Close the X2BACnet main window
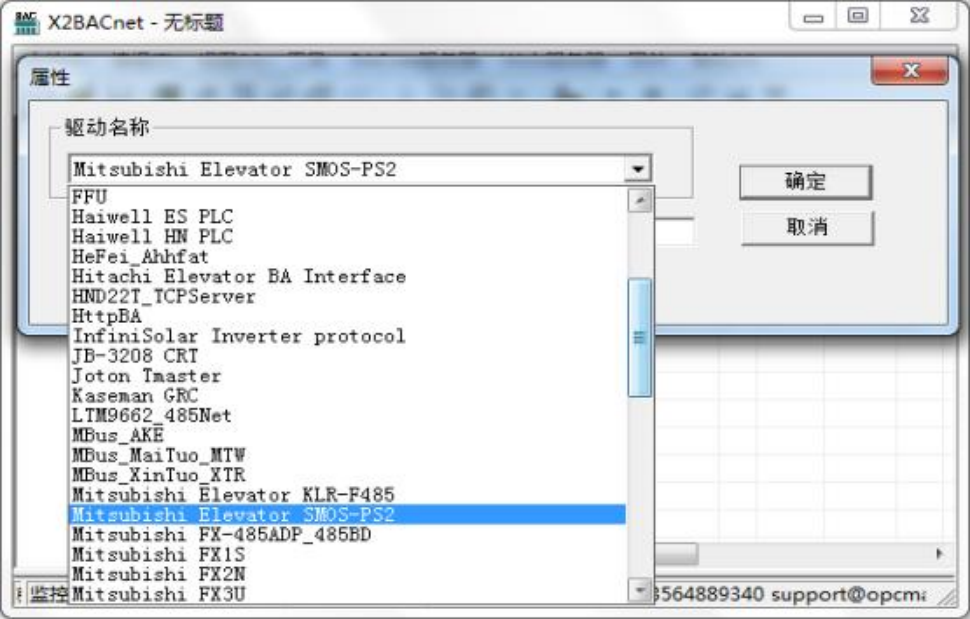The width and height of the screenshot is (970, 619). (x=919, y=17)
